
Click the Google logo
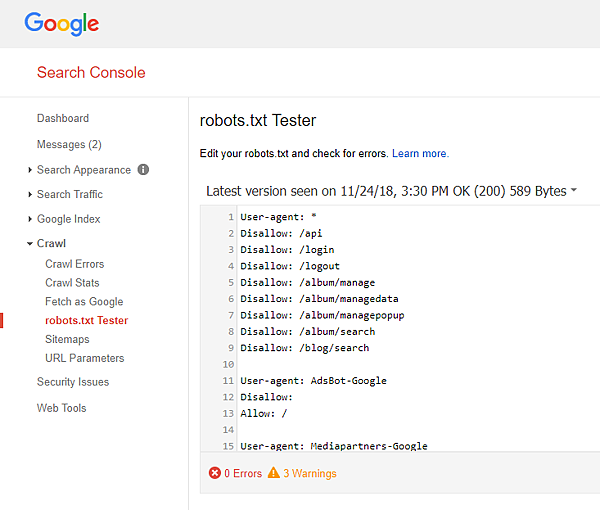click(62, 23)
